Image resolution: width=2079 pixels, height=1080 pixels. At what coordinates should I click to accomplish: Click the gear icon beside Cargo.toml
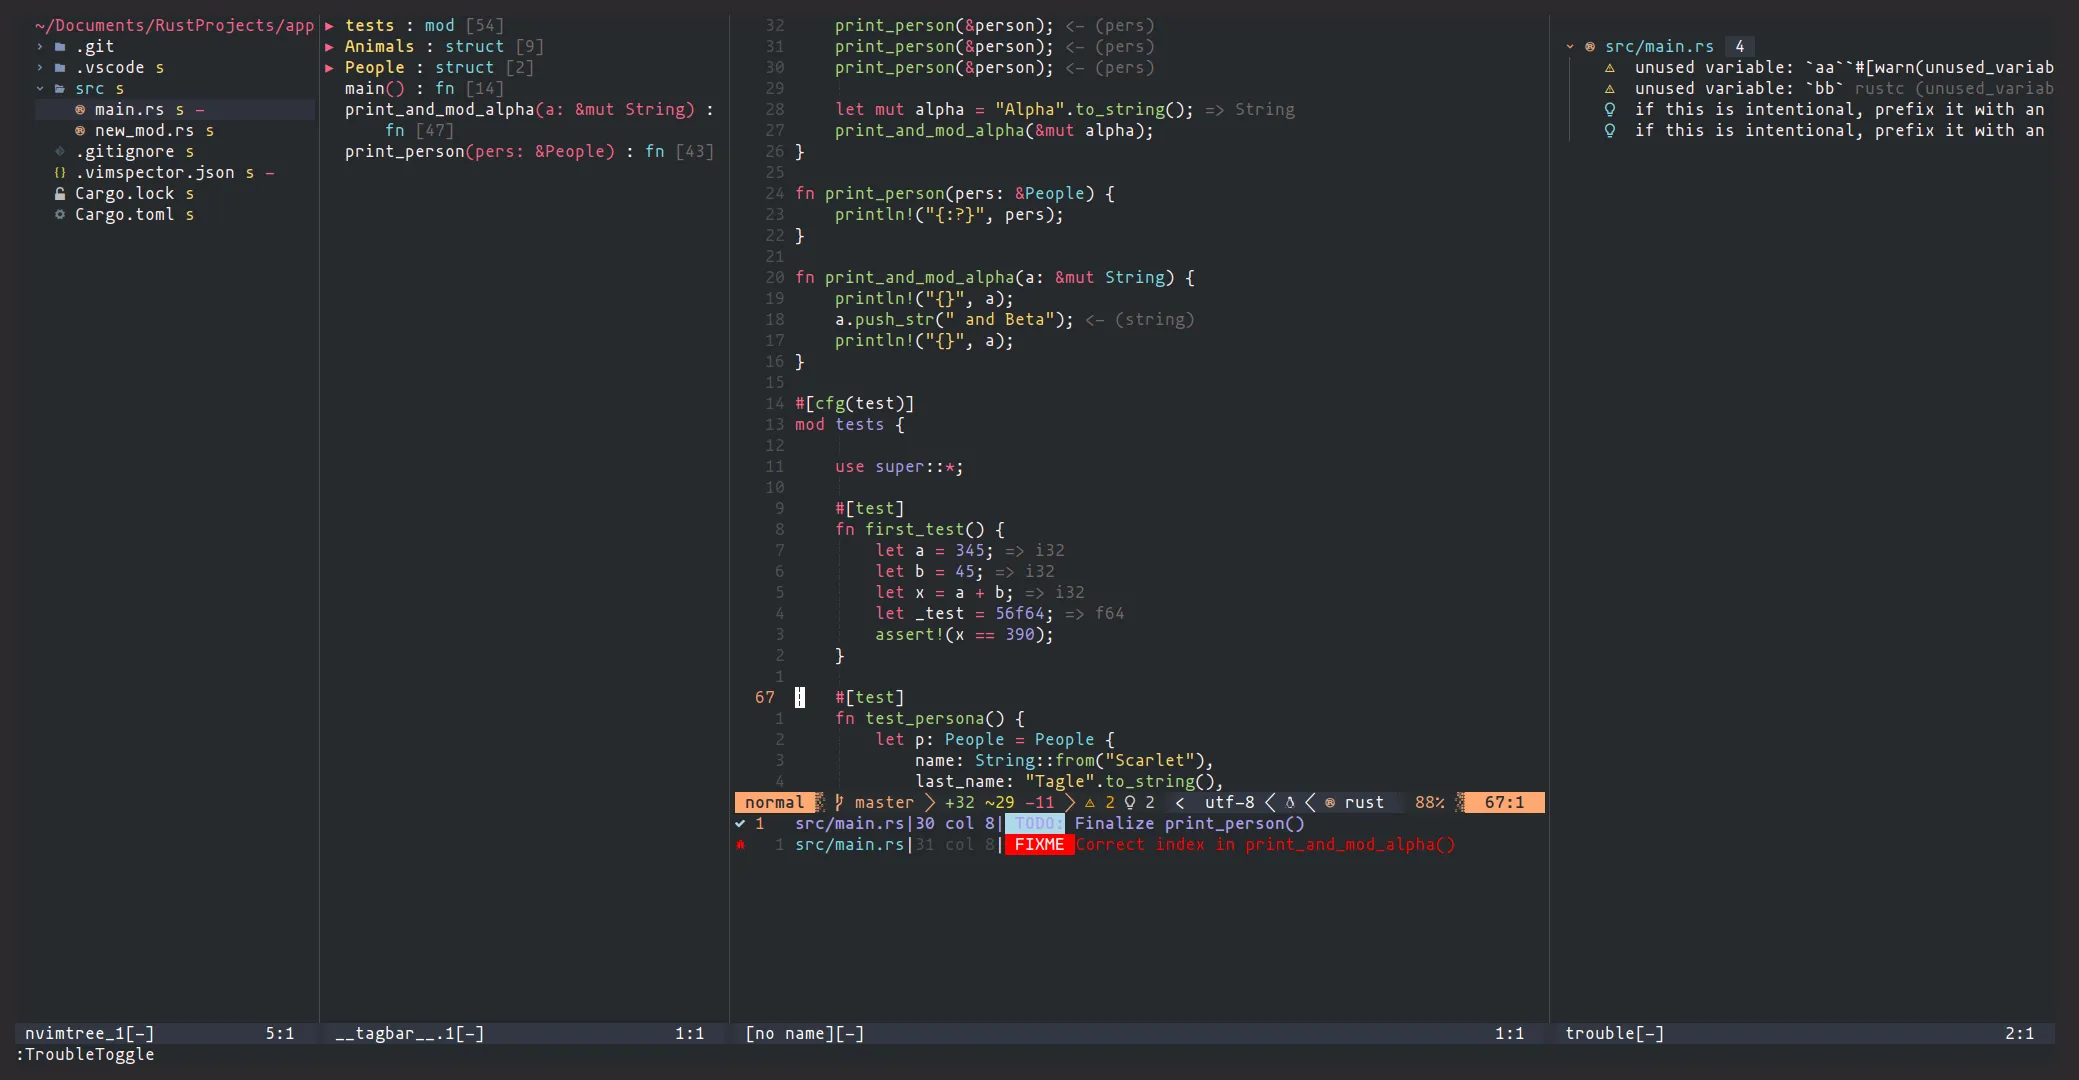[60, 215]
